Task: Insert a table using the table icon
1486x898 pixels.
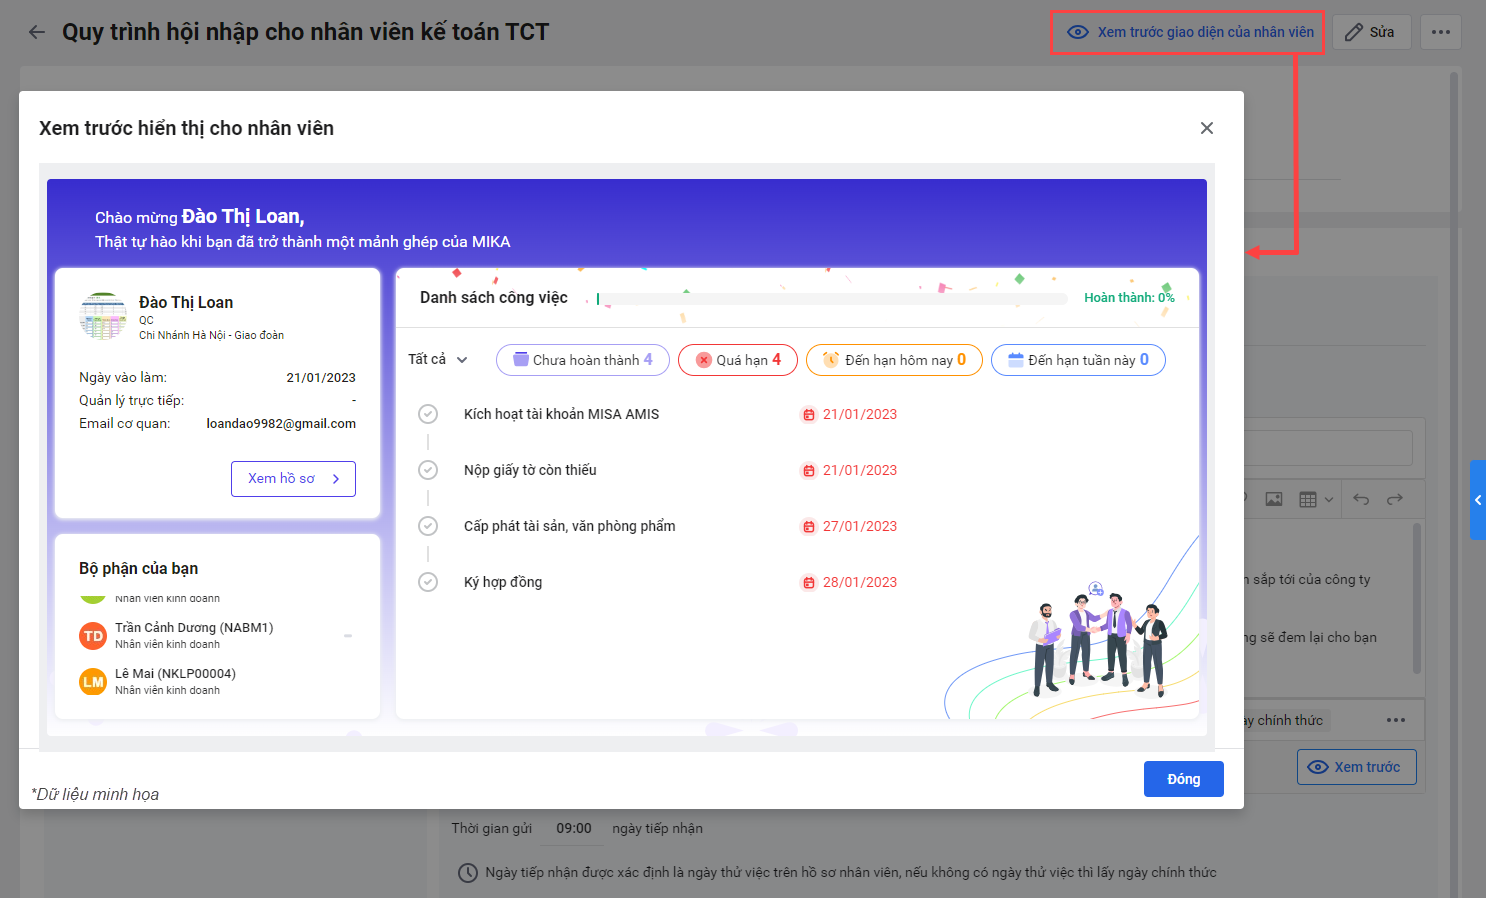Action: [1309, 498]
